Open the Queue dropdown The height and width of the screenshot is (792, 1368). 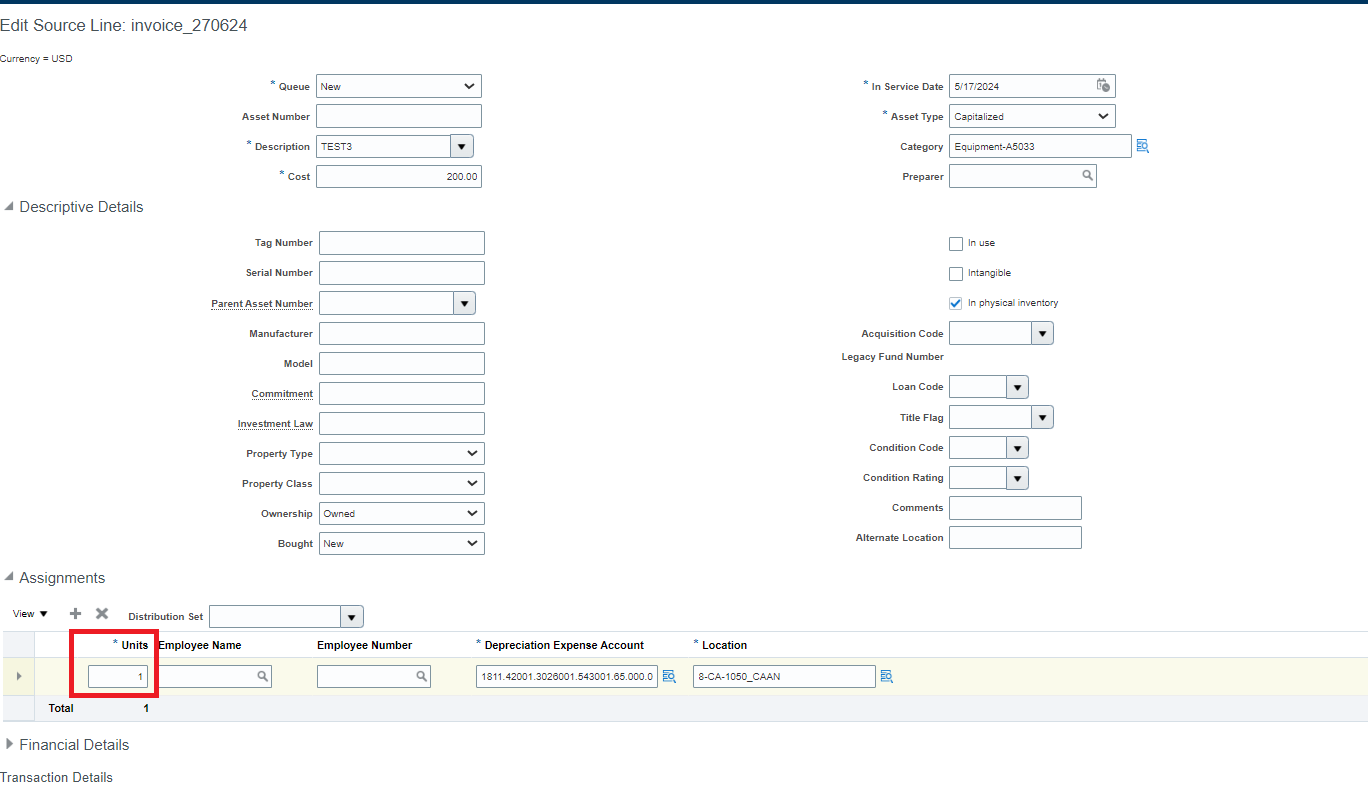click(x=470, y=86)
